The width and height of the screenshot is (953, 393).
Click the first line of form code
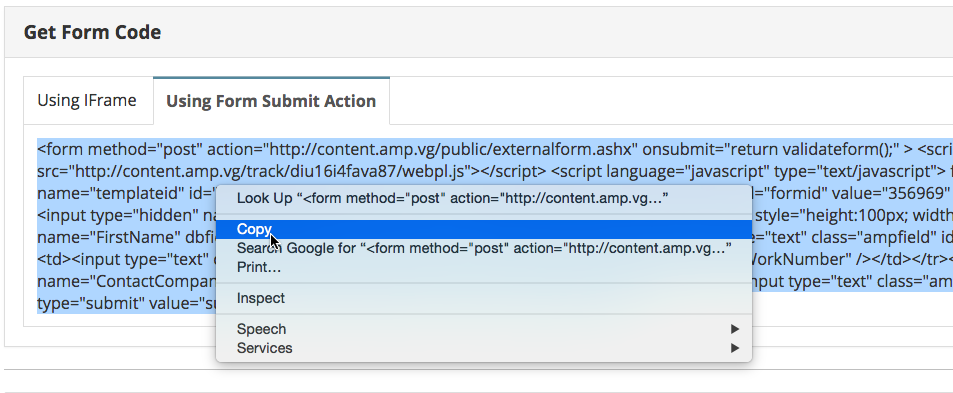click(495, 149)
